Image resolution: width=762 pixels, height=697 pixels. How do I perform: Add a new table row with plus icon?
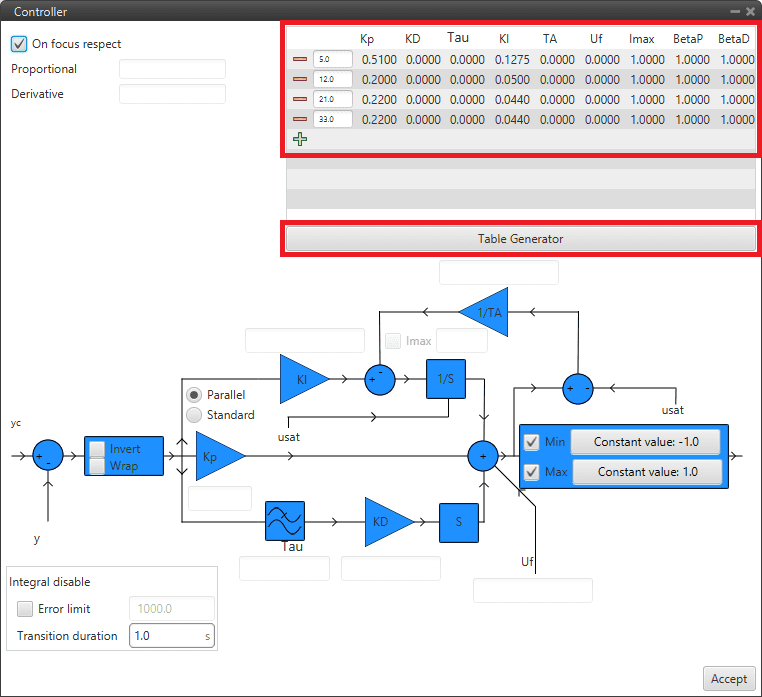pos(299,139)
